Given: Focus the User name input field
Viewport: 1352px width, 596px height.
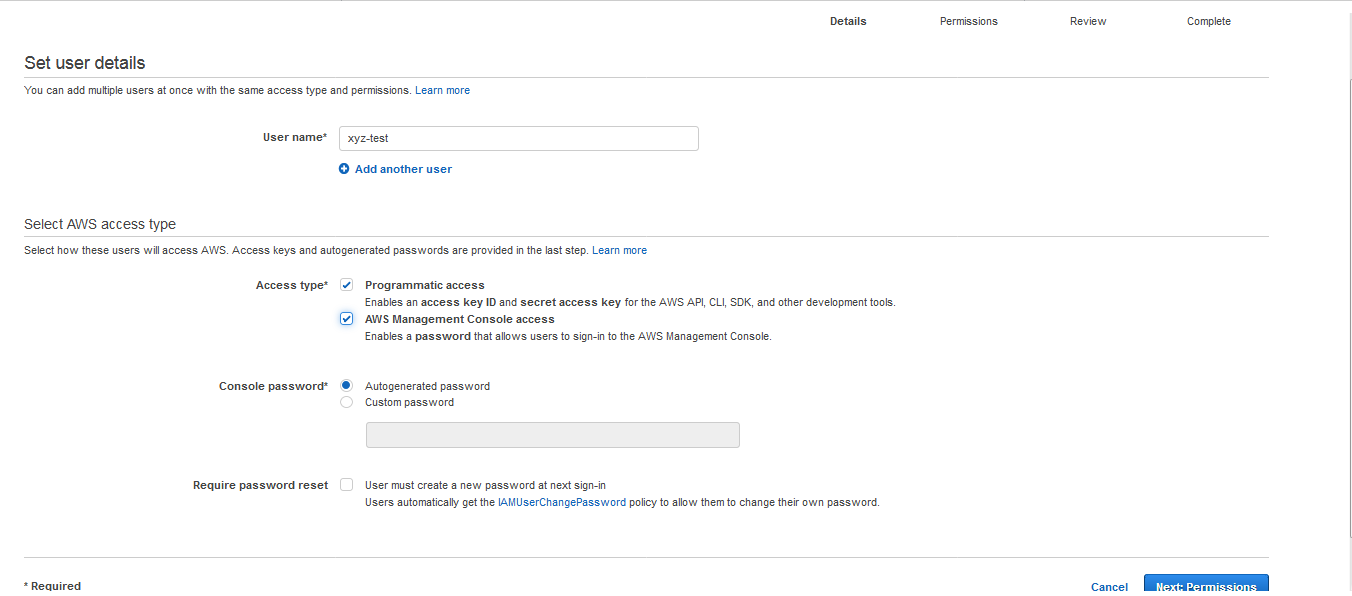Looking at the screenshot, I should click(x=518, y=138).
